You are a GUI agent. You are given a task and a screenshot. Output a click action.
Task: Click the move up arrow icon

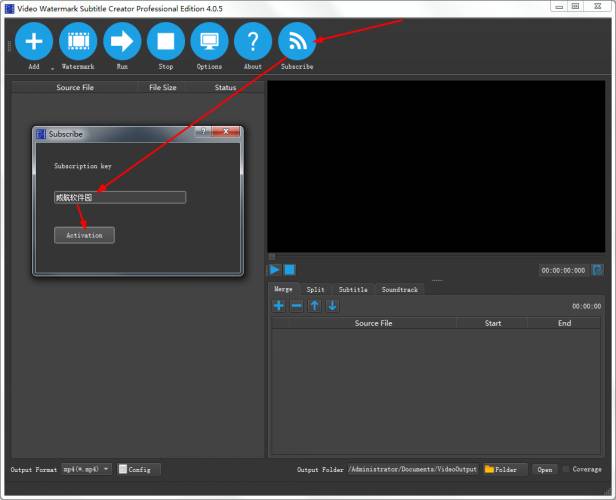pyautogui.click(x=314, y=306)
